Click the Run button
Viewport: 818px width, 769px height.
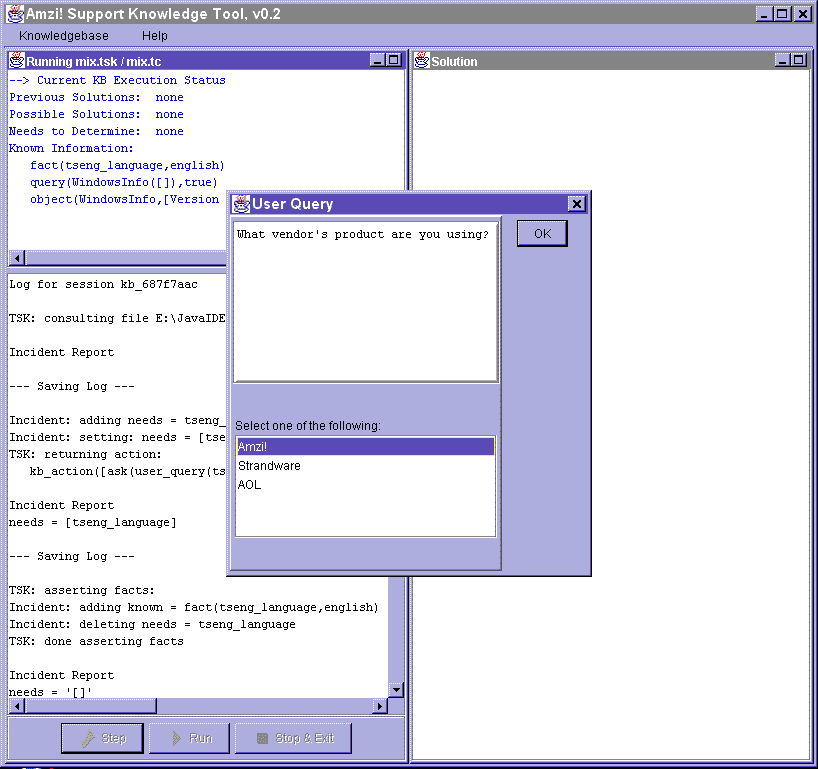click(x=189, y=738)
